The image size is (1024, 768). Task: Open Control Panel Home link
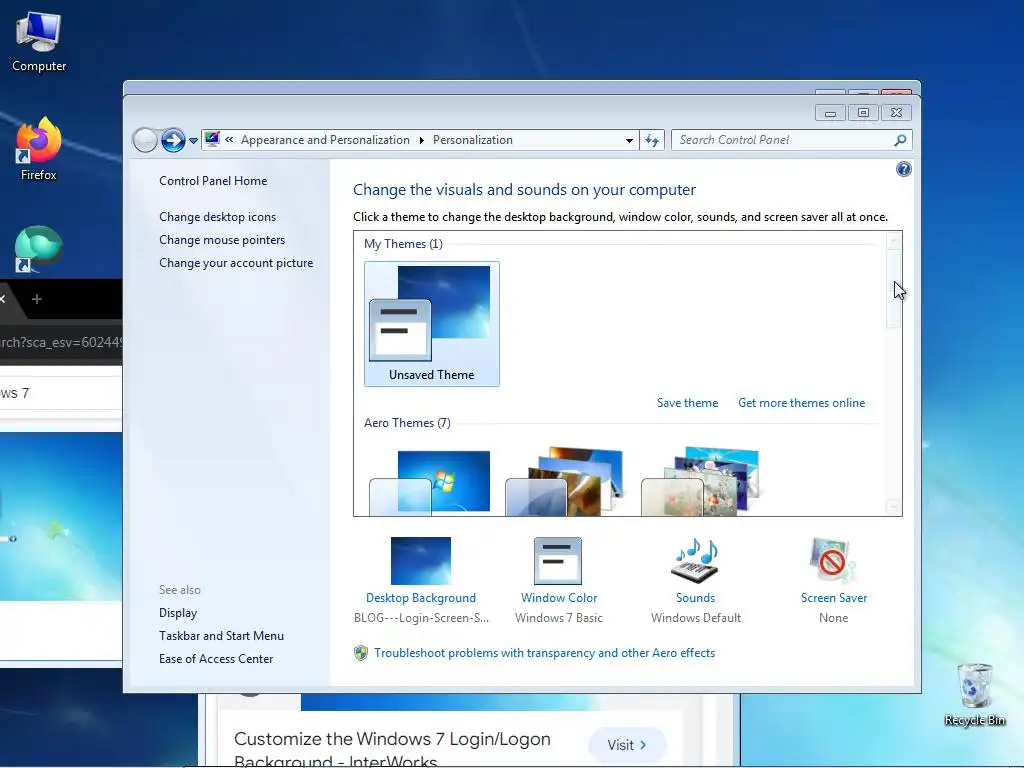(213, 181)
